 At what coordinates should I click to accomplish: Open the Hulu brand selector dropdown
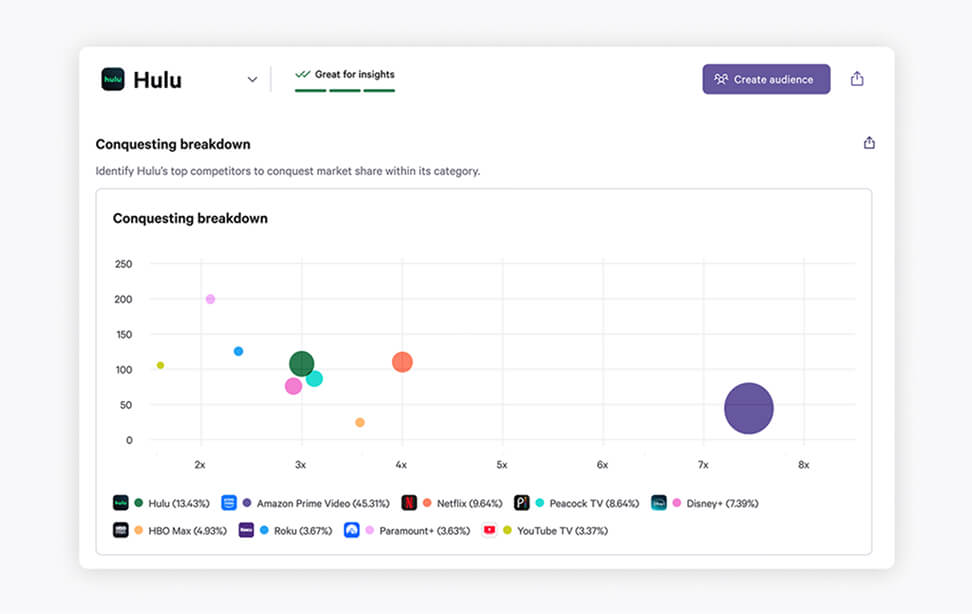(252, 79)
